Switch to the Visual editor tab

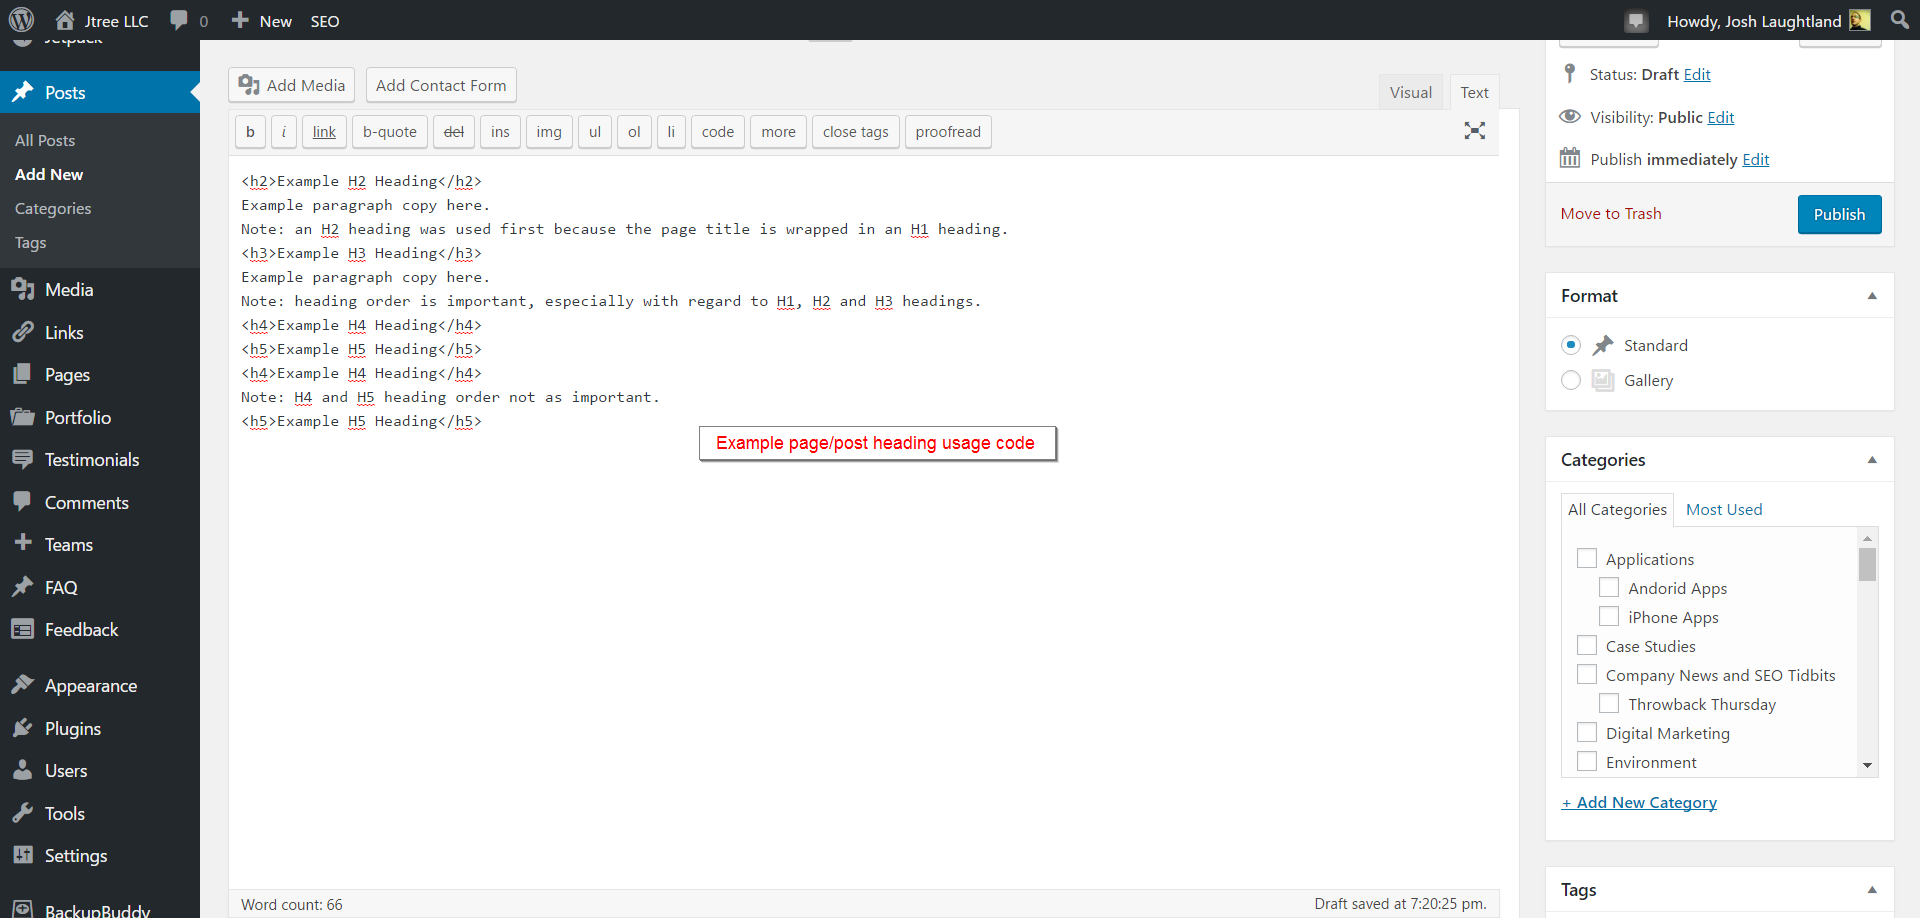tap(1410, 92)
